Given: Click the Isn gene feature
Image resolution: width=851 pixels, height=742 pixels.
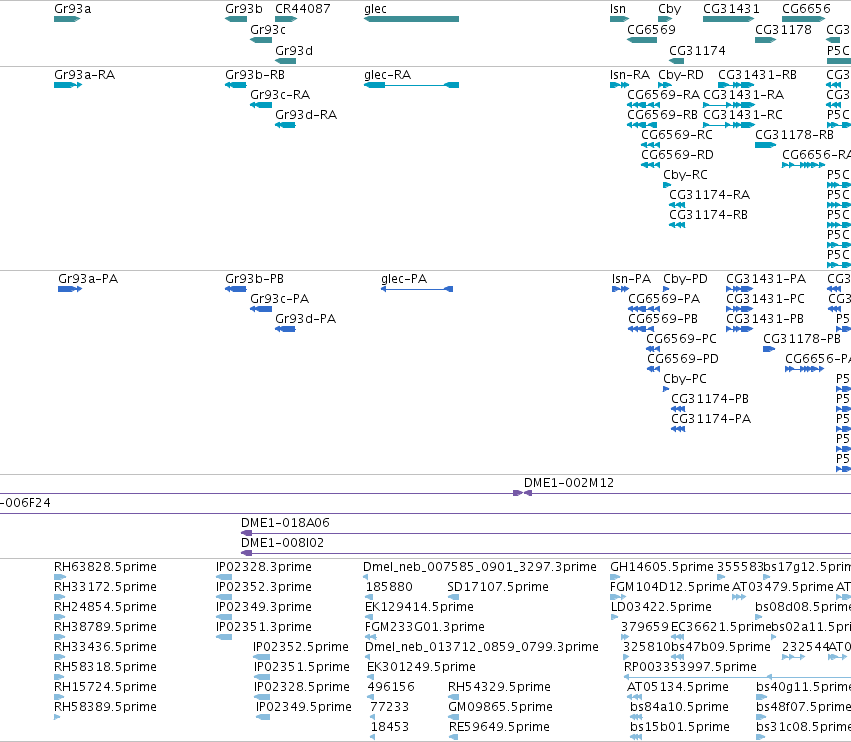Looking at the screenshot, I should pyautogui.click(x=619, y=19).
